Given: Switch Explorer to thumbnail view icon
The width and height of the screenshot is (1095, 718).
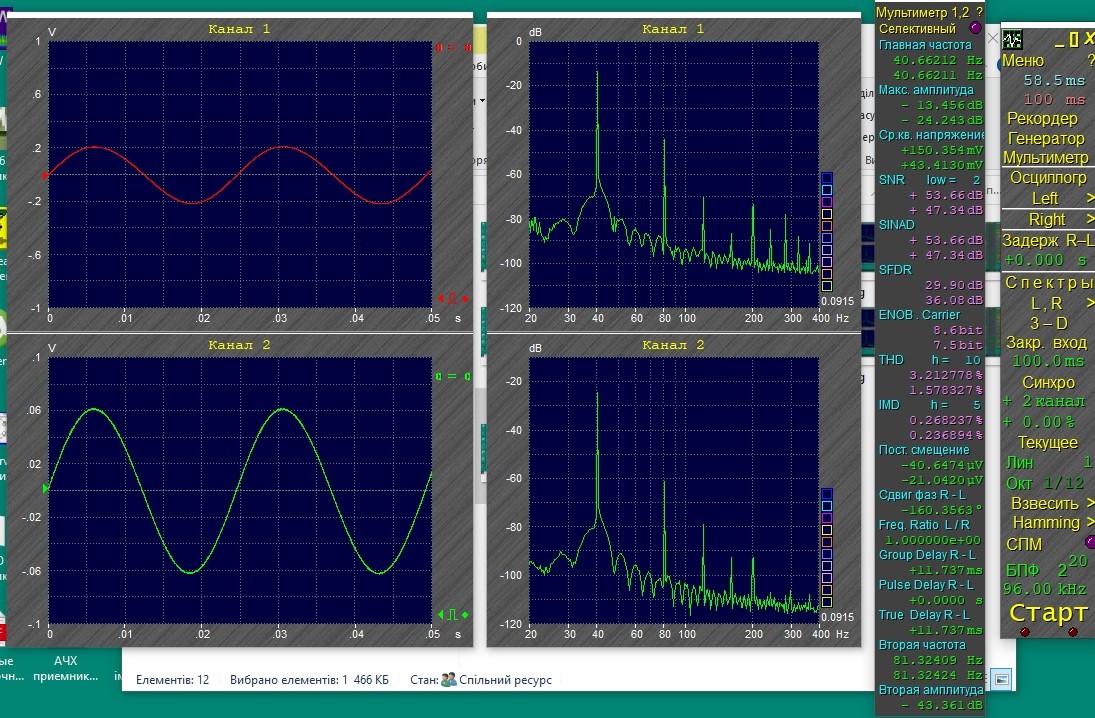Looking at the screenshot, I should click(1001, 679).
